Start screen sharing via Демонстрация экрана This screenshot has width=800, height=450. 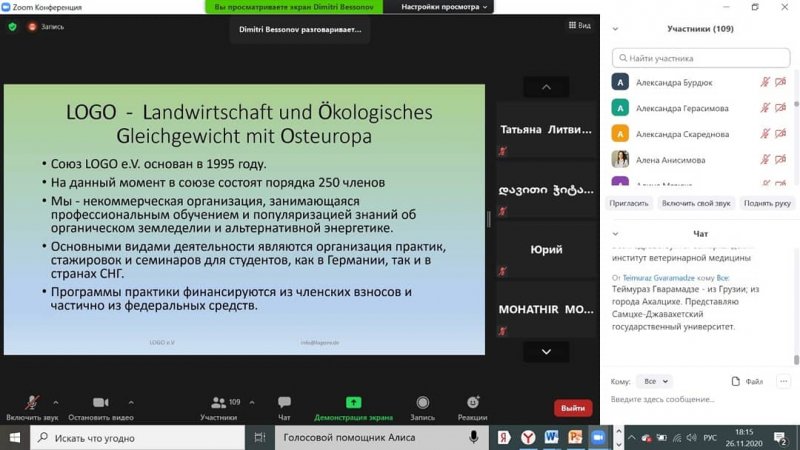(353, 402)
